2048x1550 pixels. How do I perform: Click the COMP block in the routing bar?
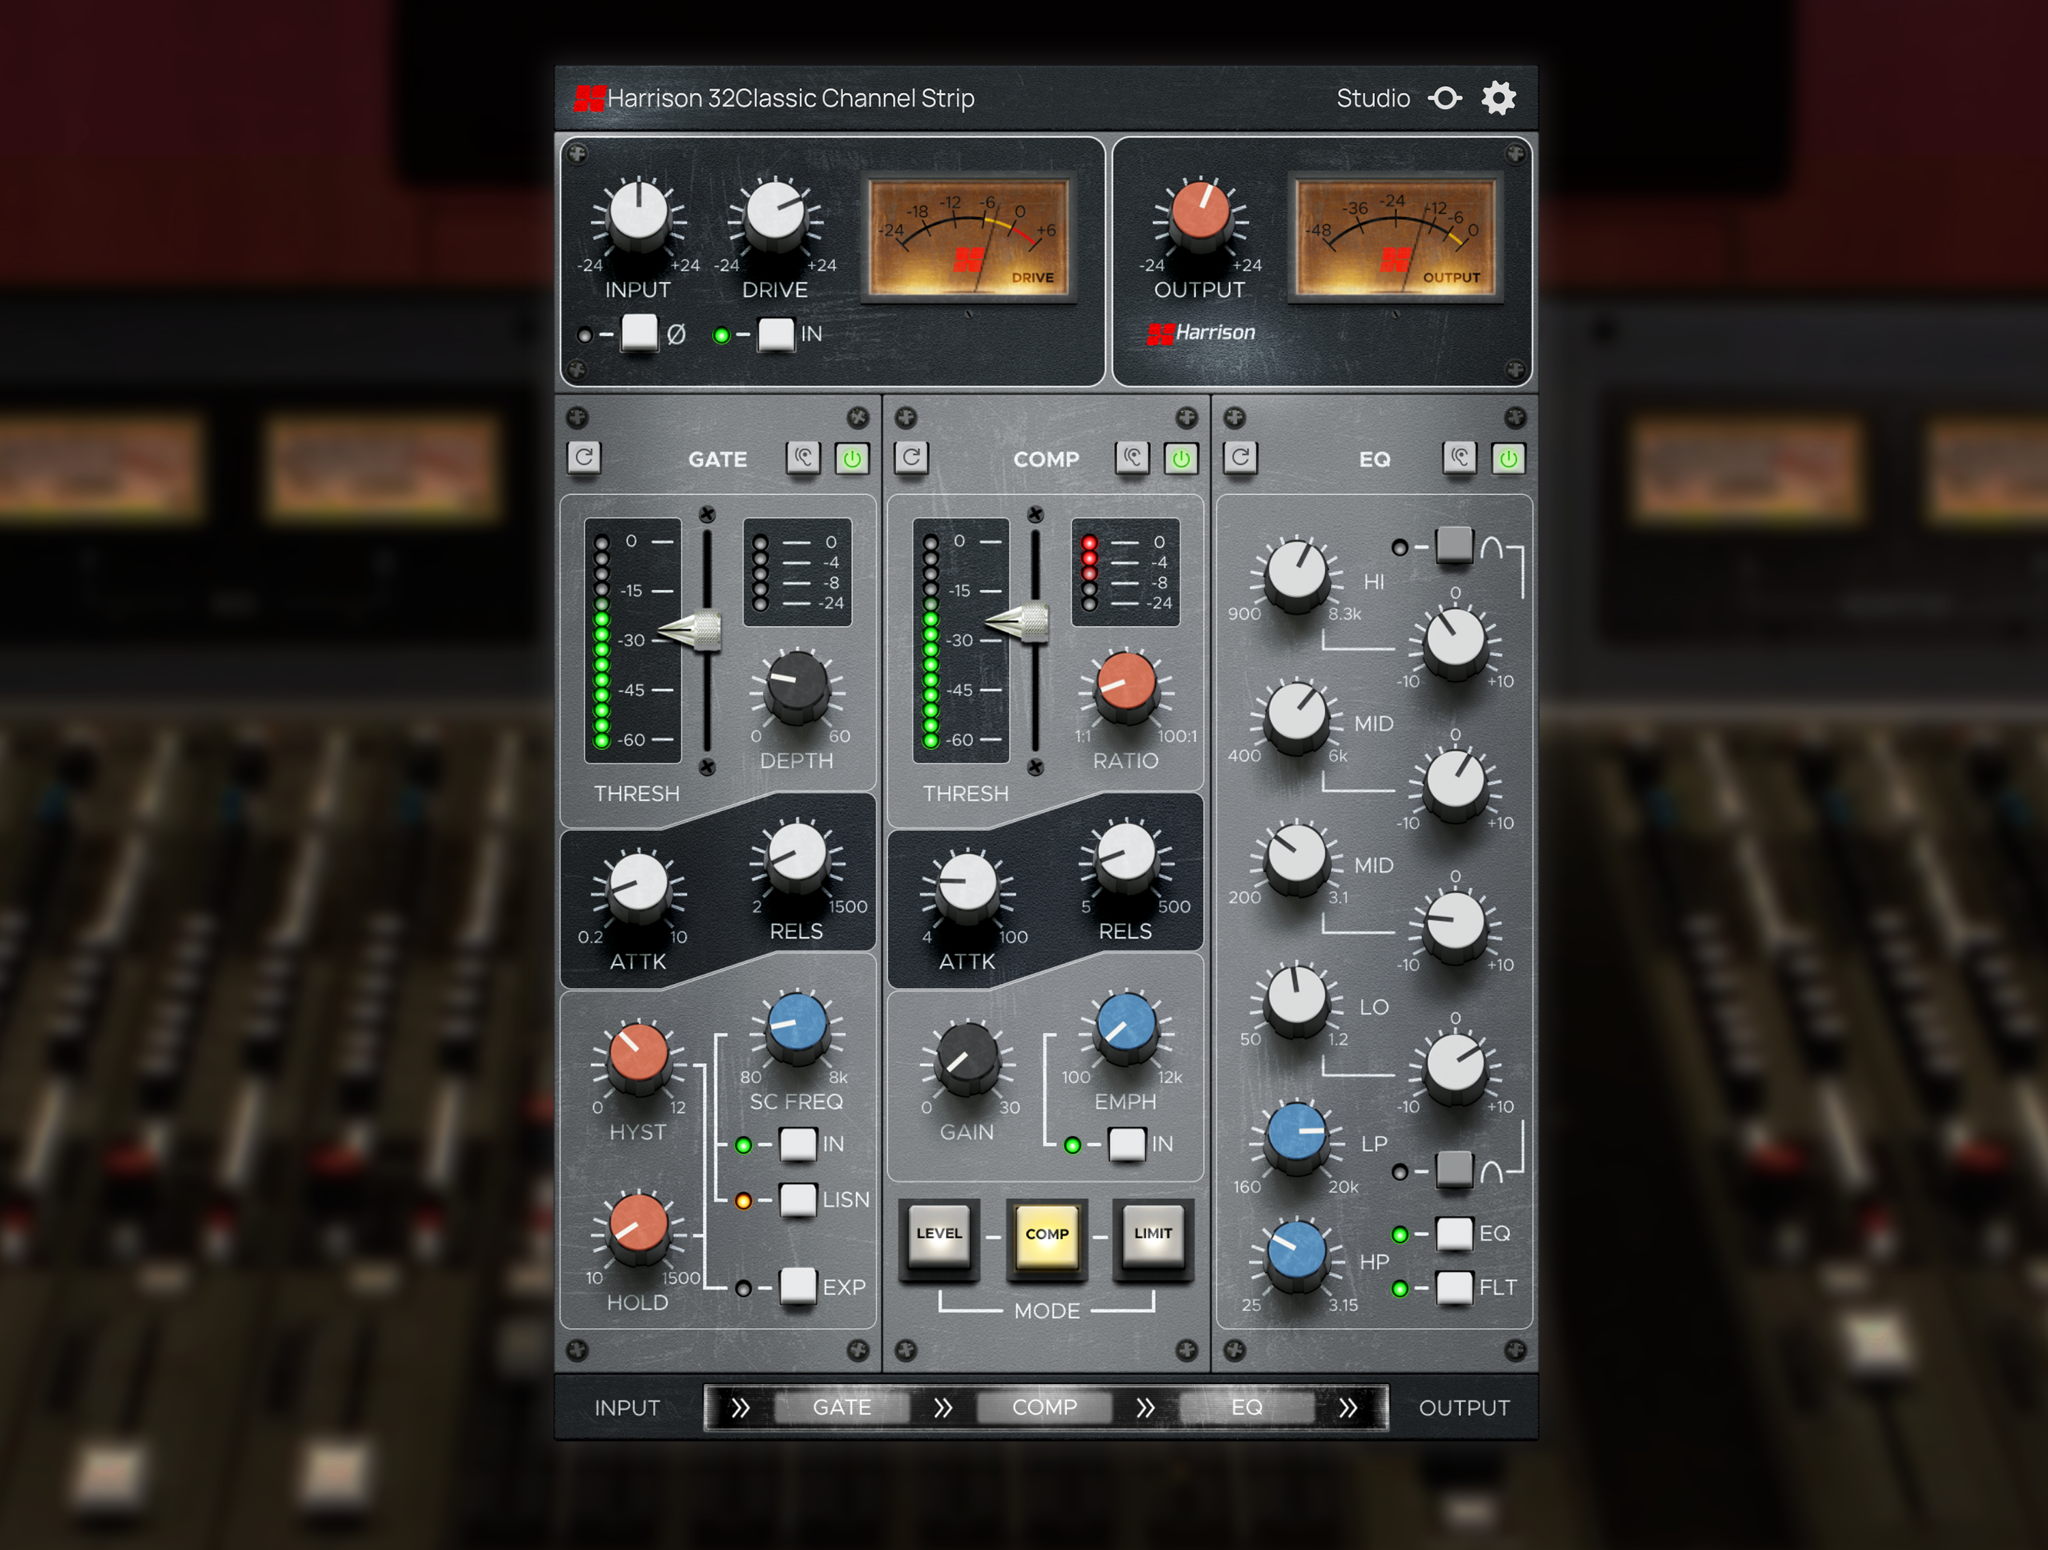tap(1044, 1407)
